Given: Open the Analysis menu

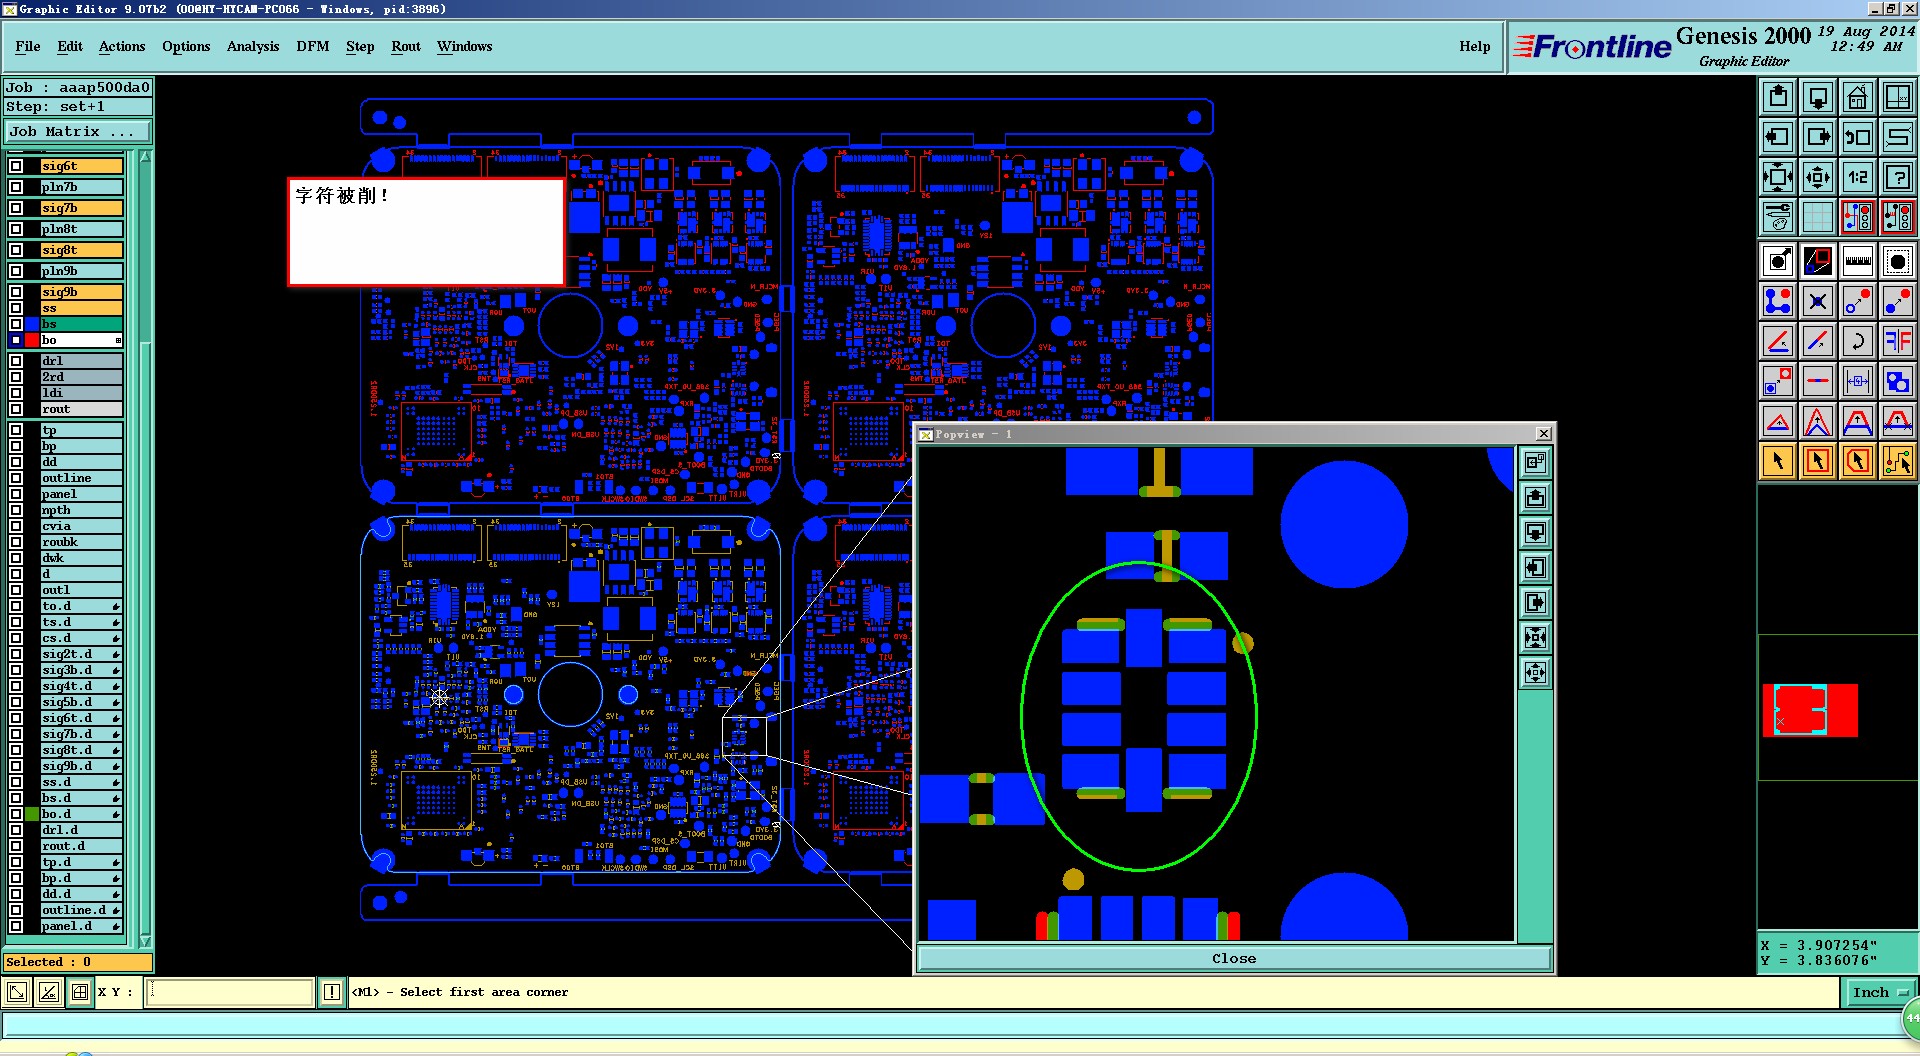Looking at the screenshot, I should [253, 46].
